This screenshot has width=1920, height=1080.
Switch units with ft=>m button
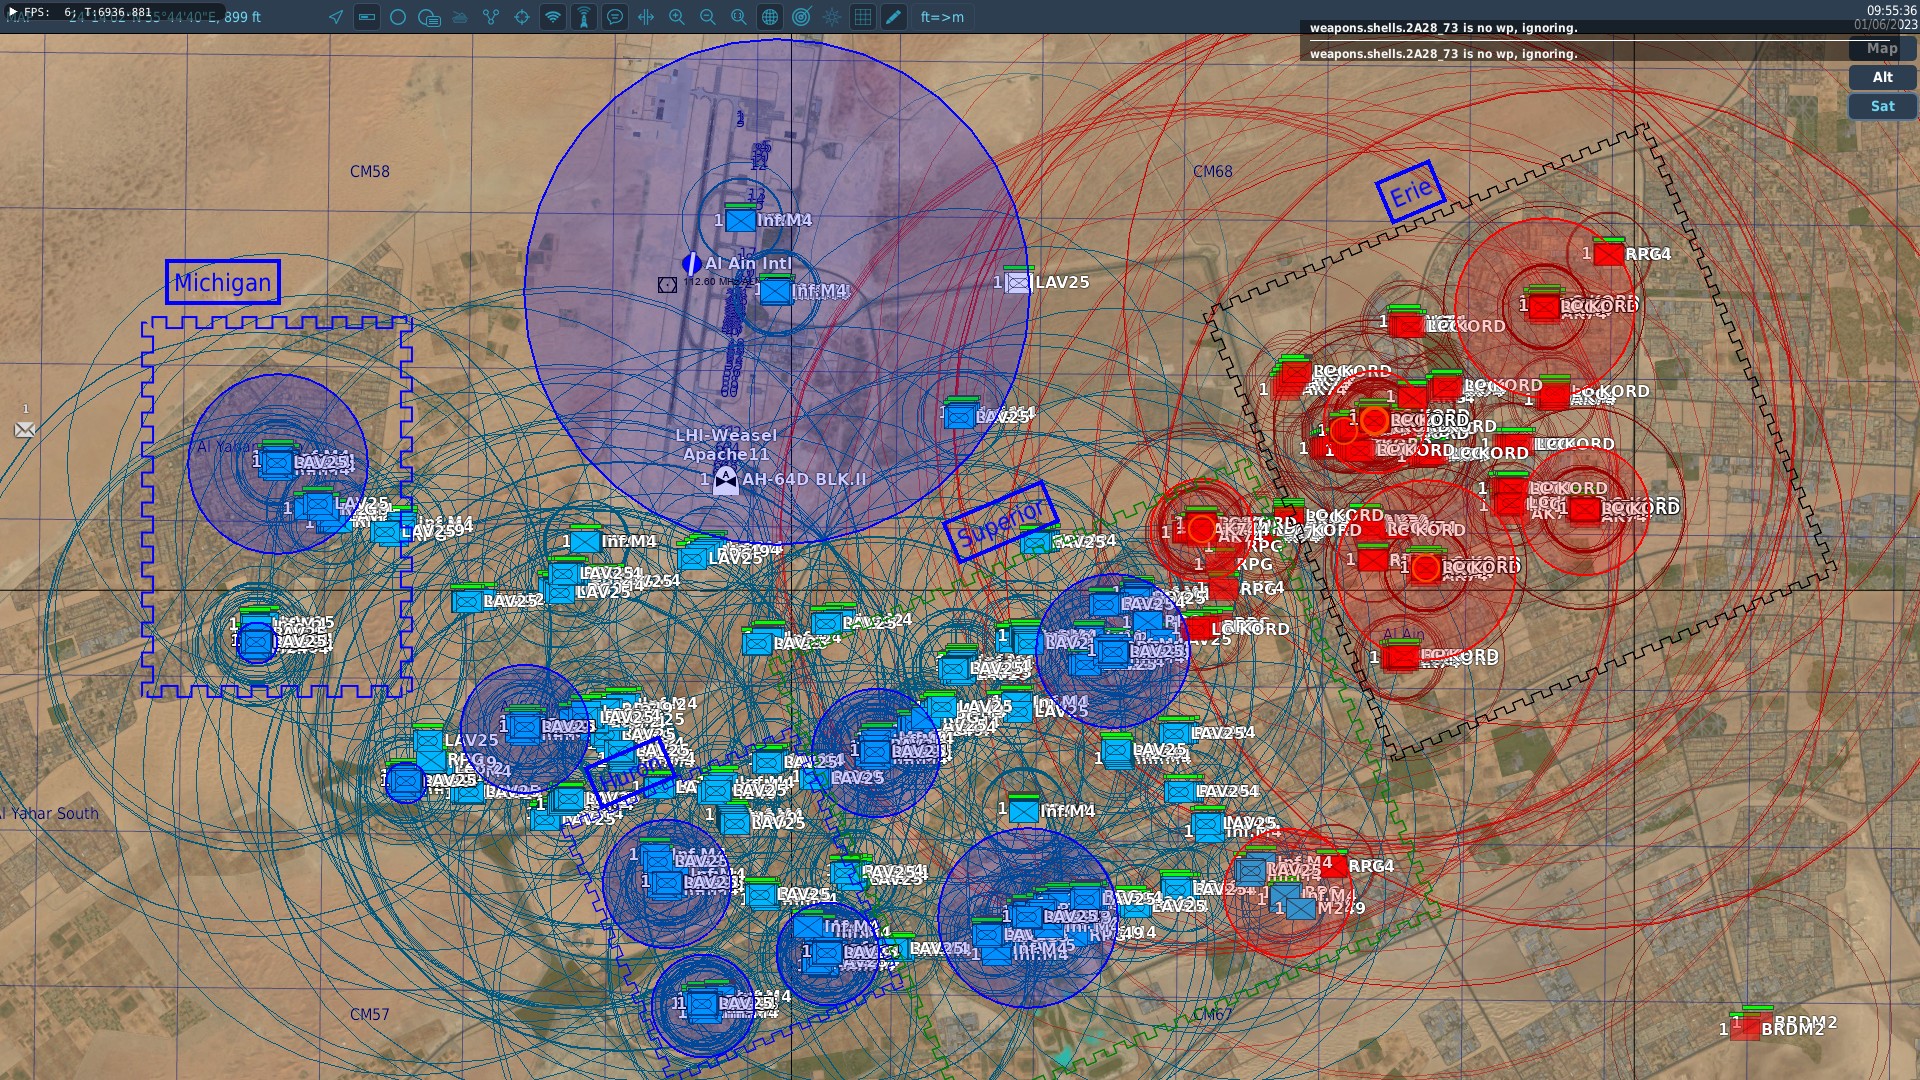click(942, 17)
